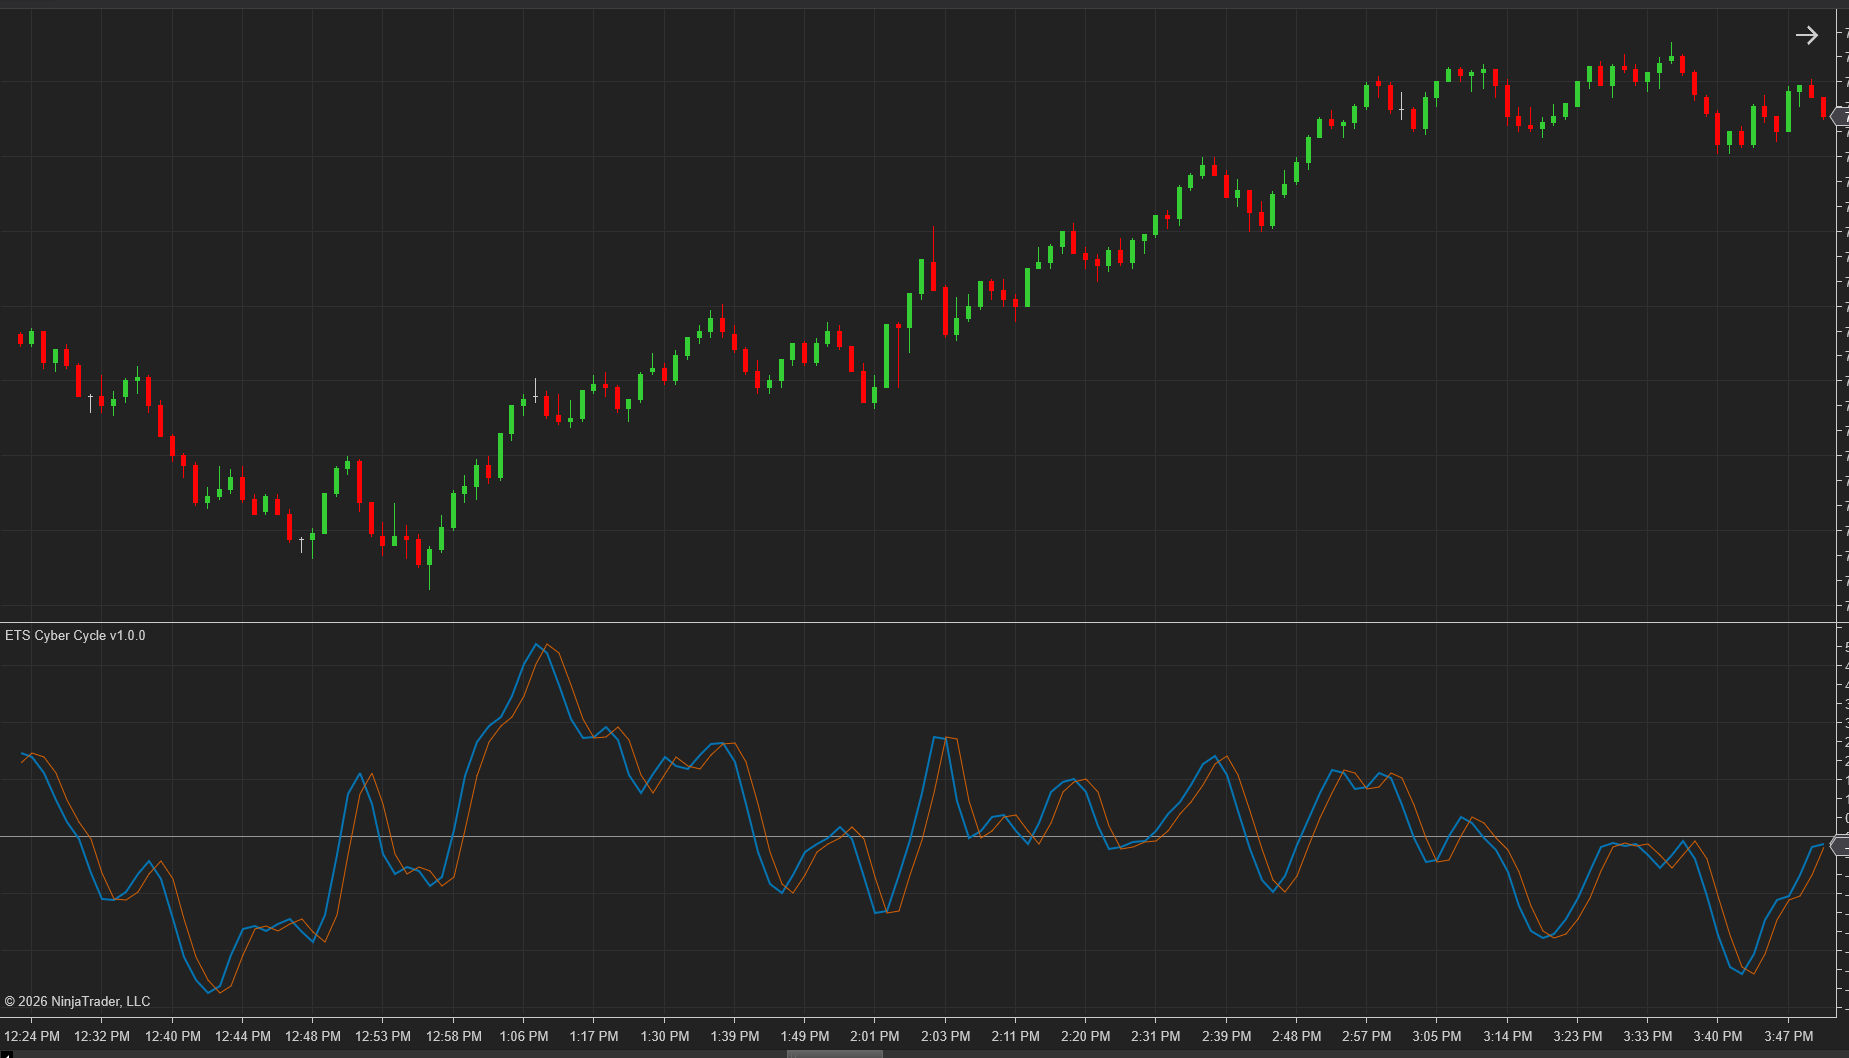Select the tall green candle above 2:01 PM

(x=886, y=355)
